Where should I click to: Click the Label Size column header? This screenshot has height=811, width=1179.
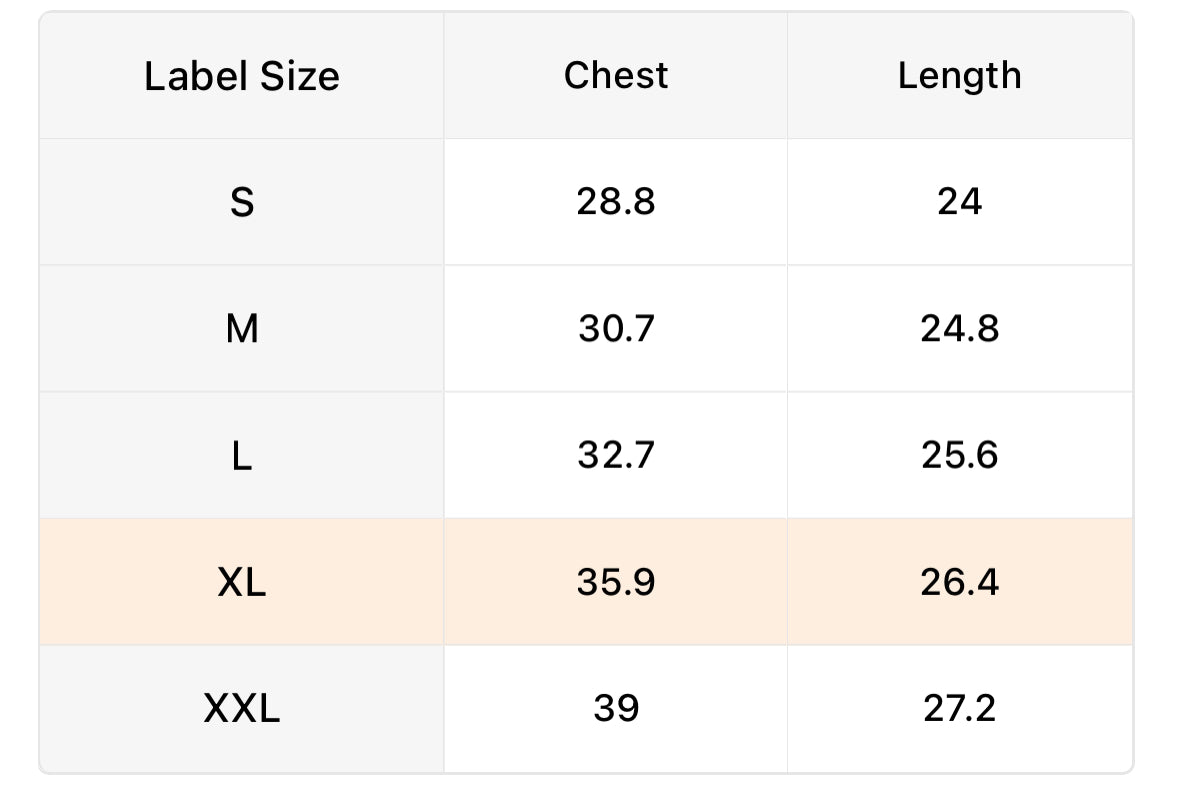click(x=241, y=76)
